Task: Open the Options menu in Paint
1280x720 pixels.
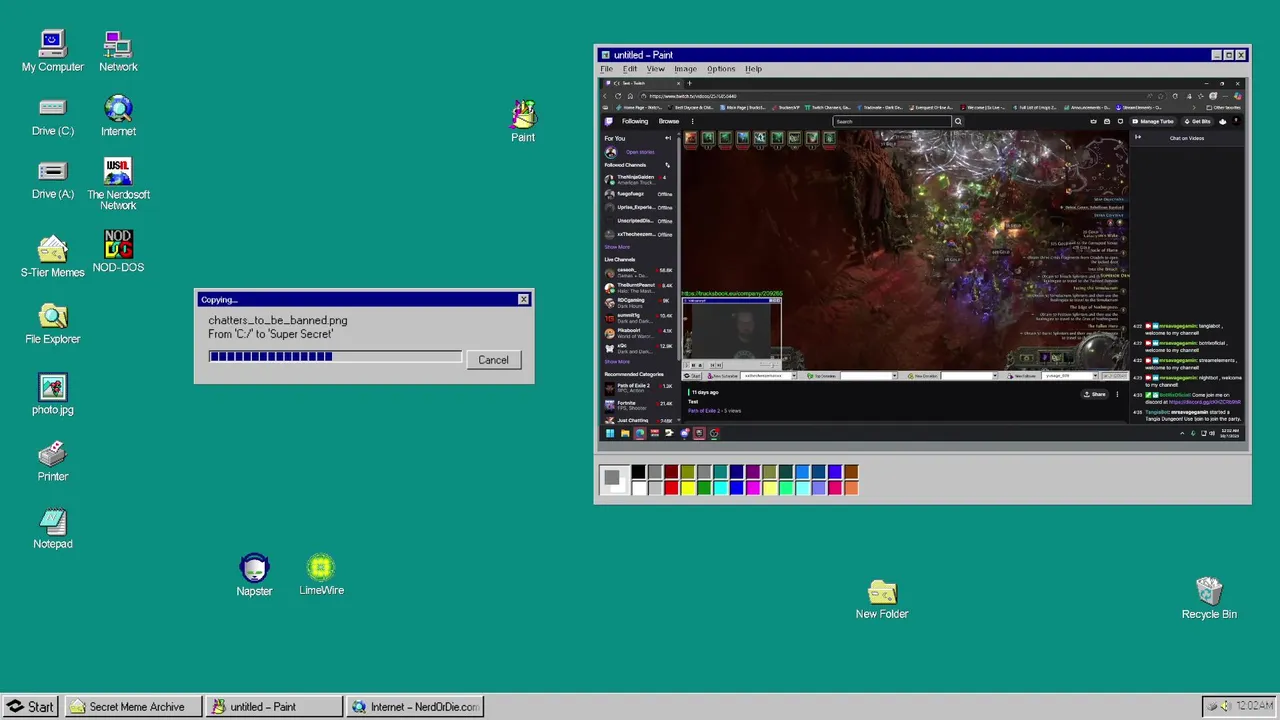Action: tap(721, 69)
